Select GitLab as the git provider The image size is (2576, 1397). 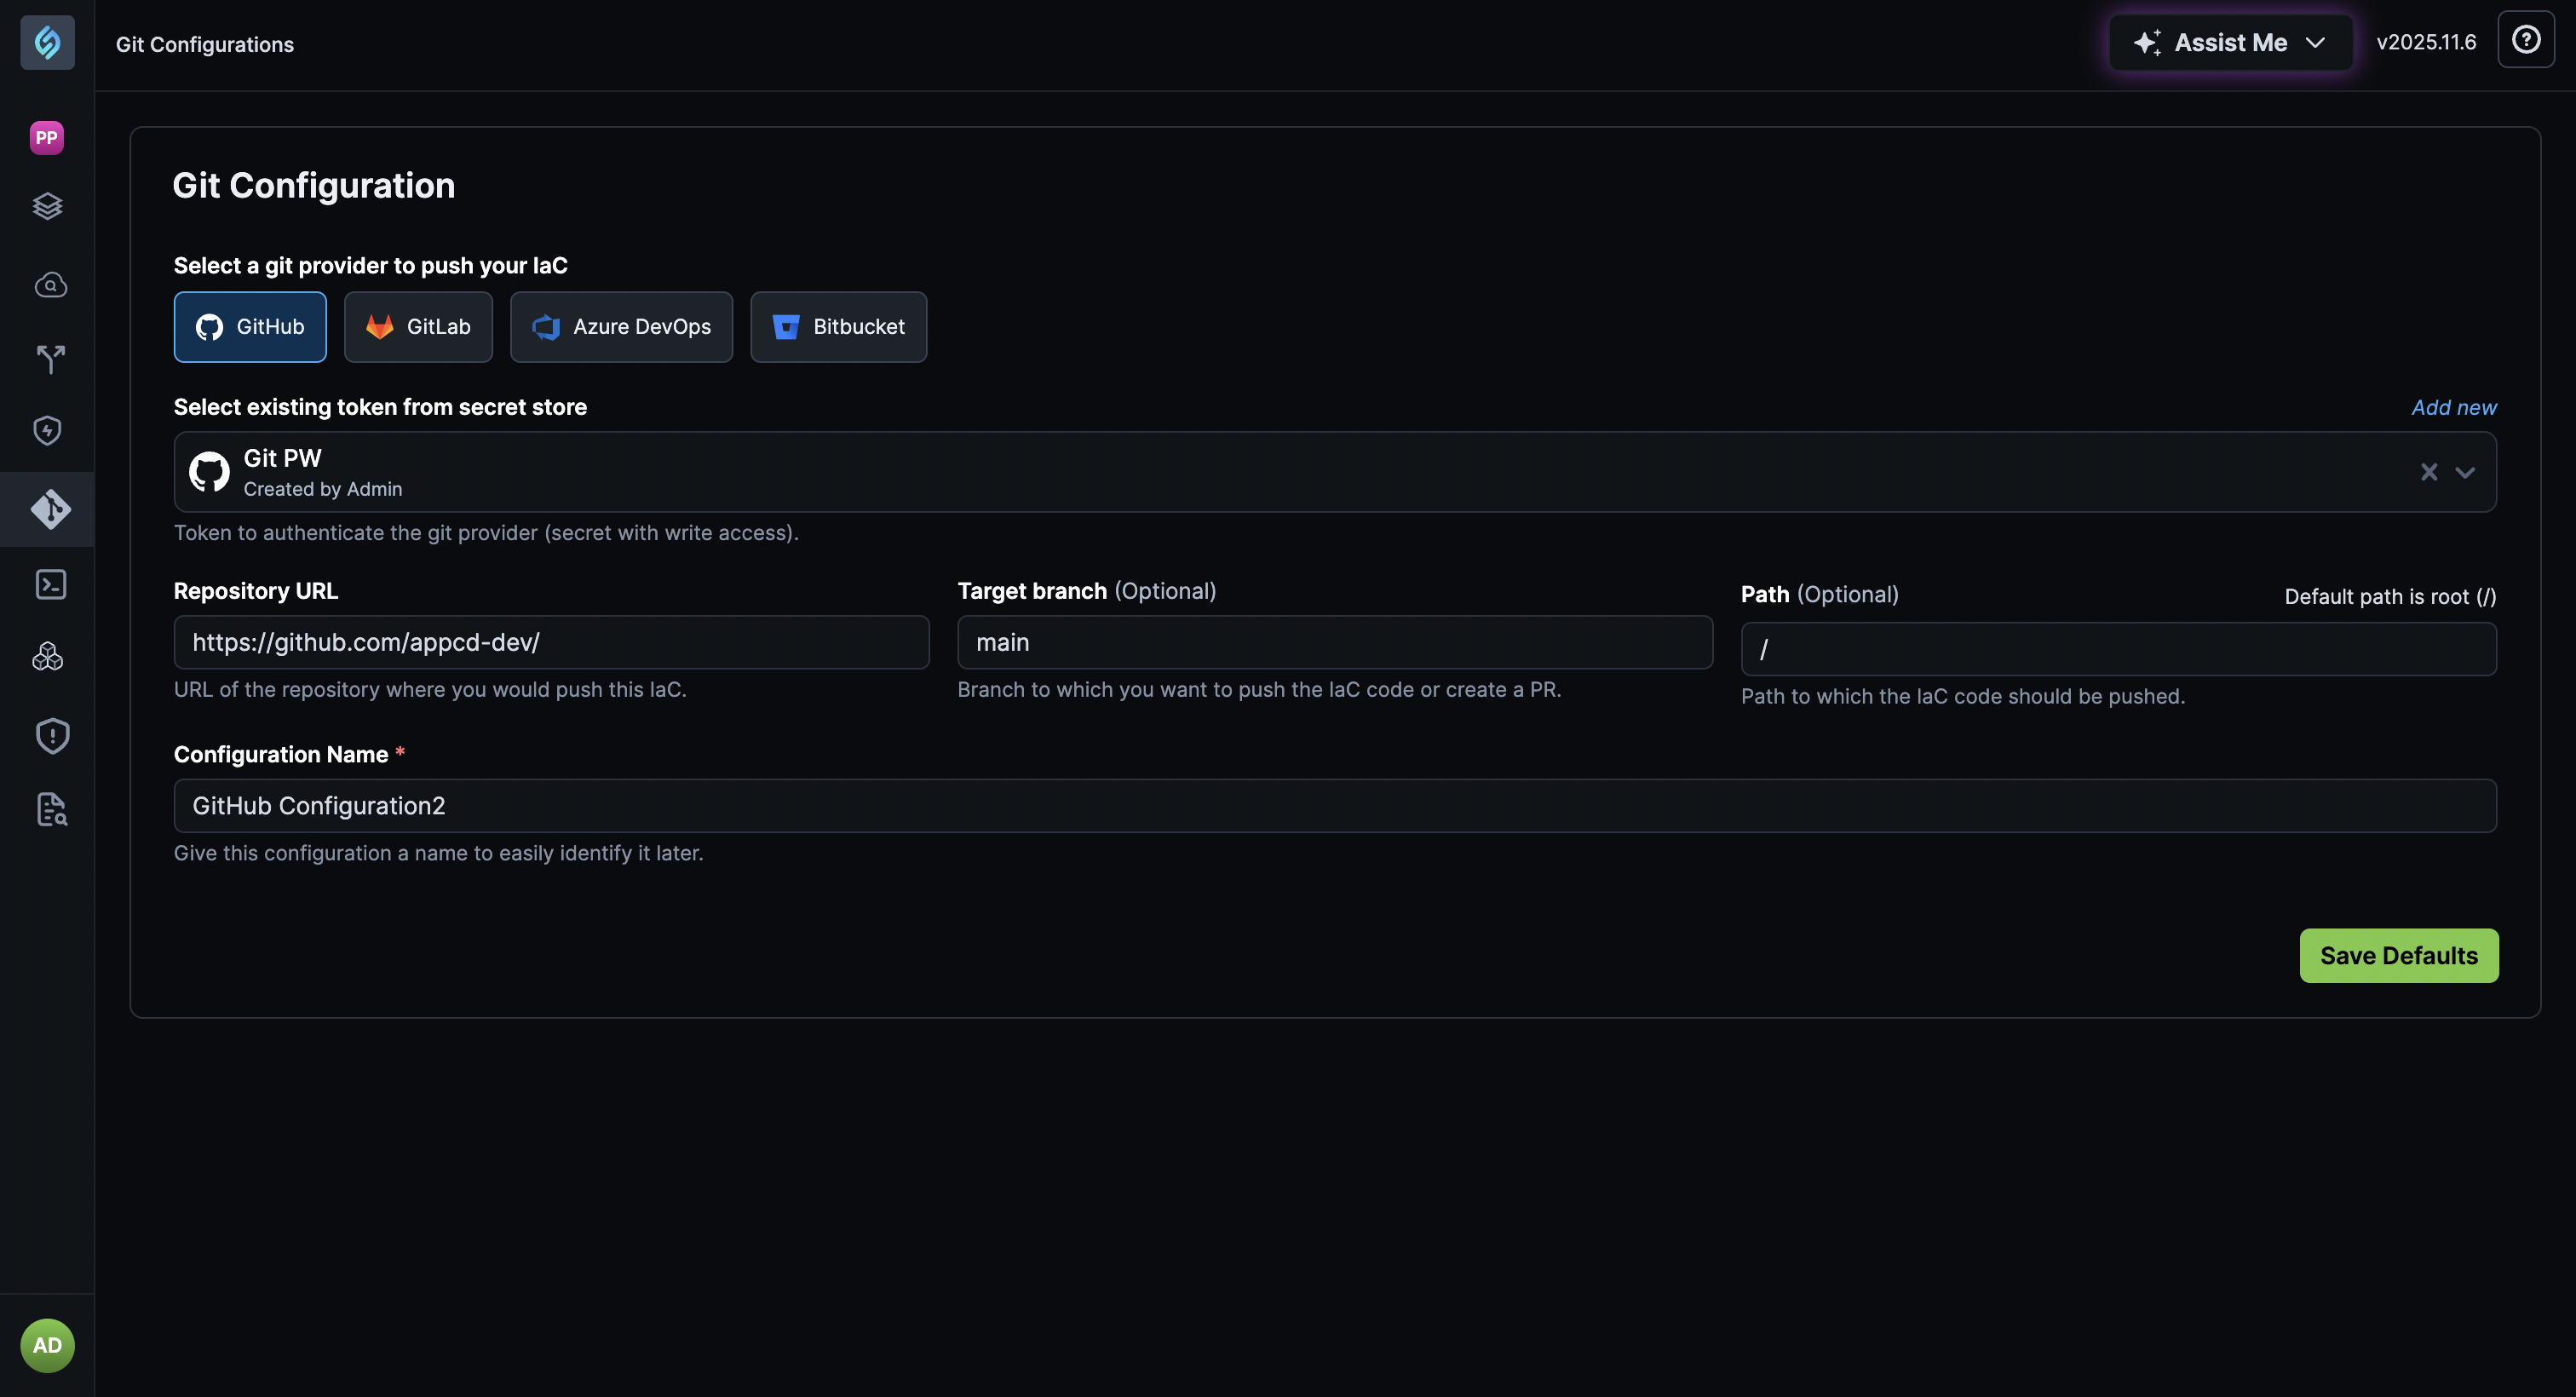418,327
